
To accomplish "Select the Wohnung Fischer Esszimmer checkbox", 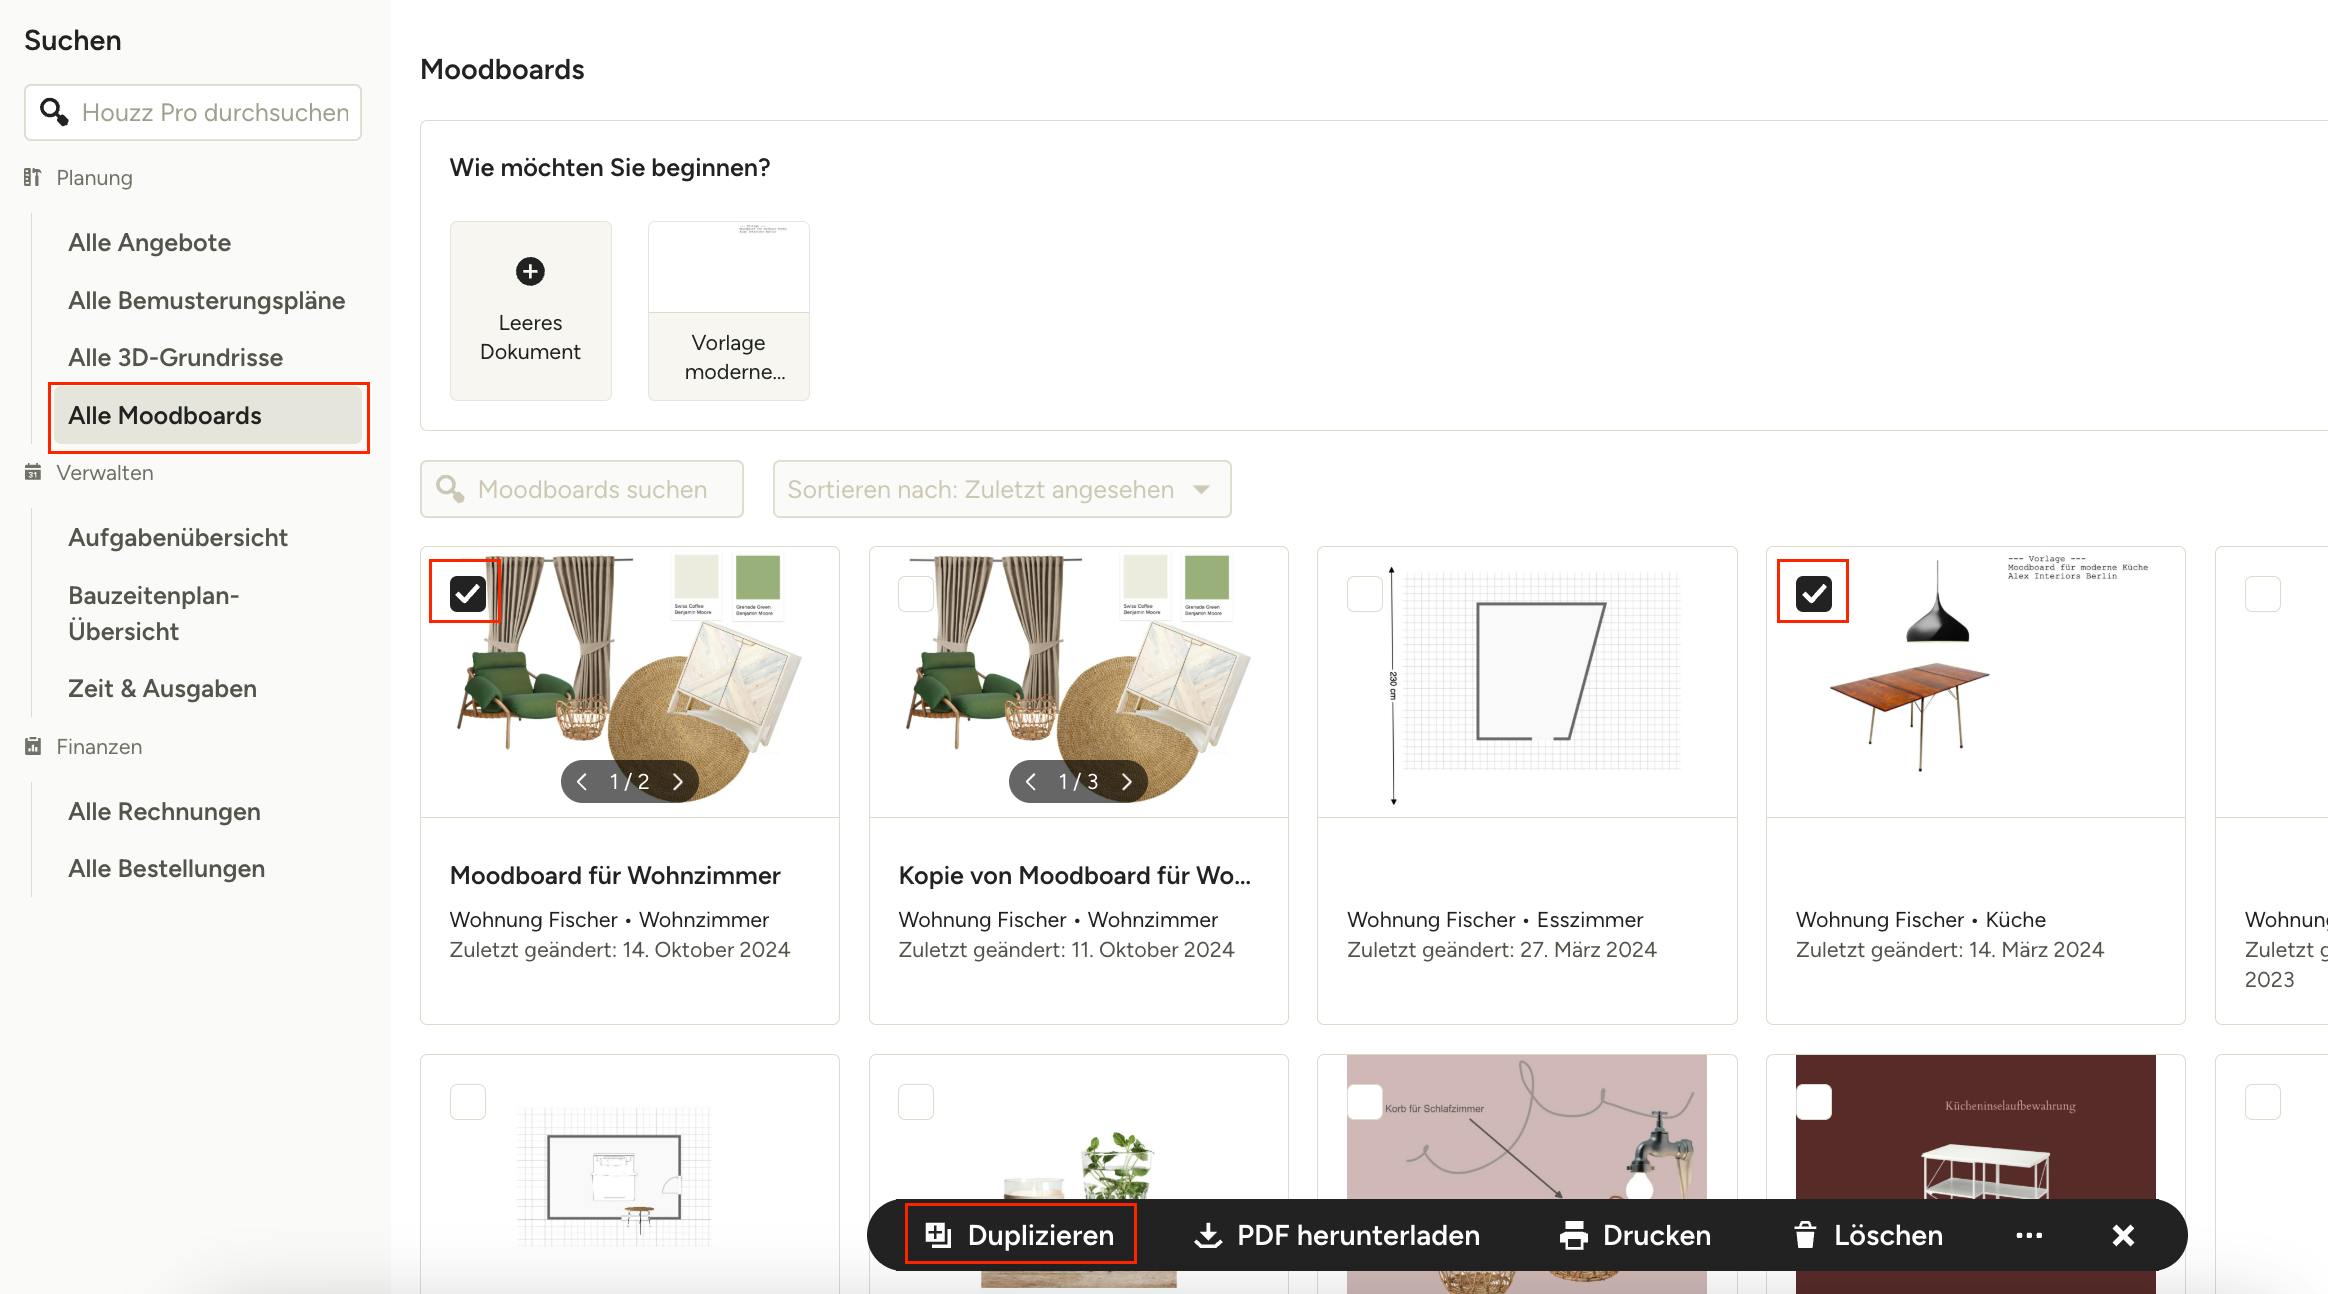I will (x=1365, y=593).
